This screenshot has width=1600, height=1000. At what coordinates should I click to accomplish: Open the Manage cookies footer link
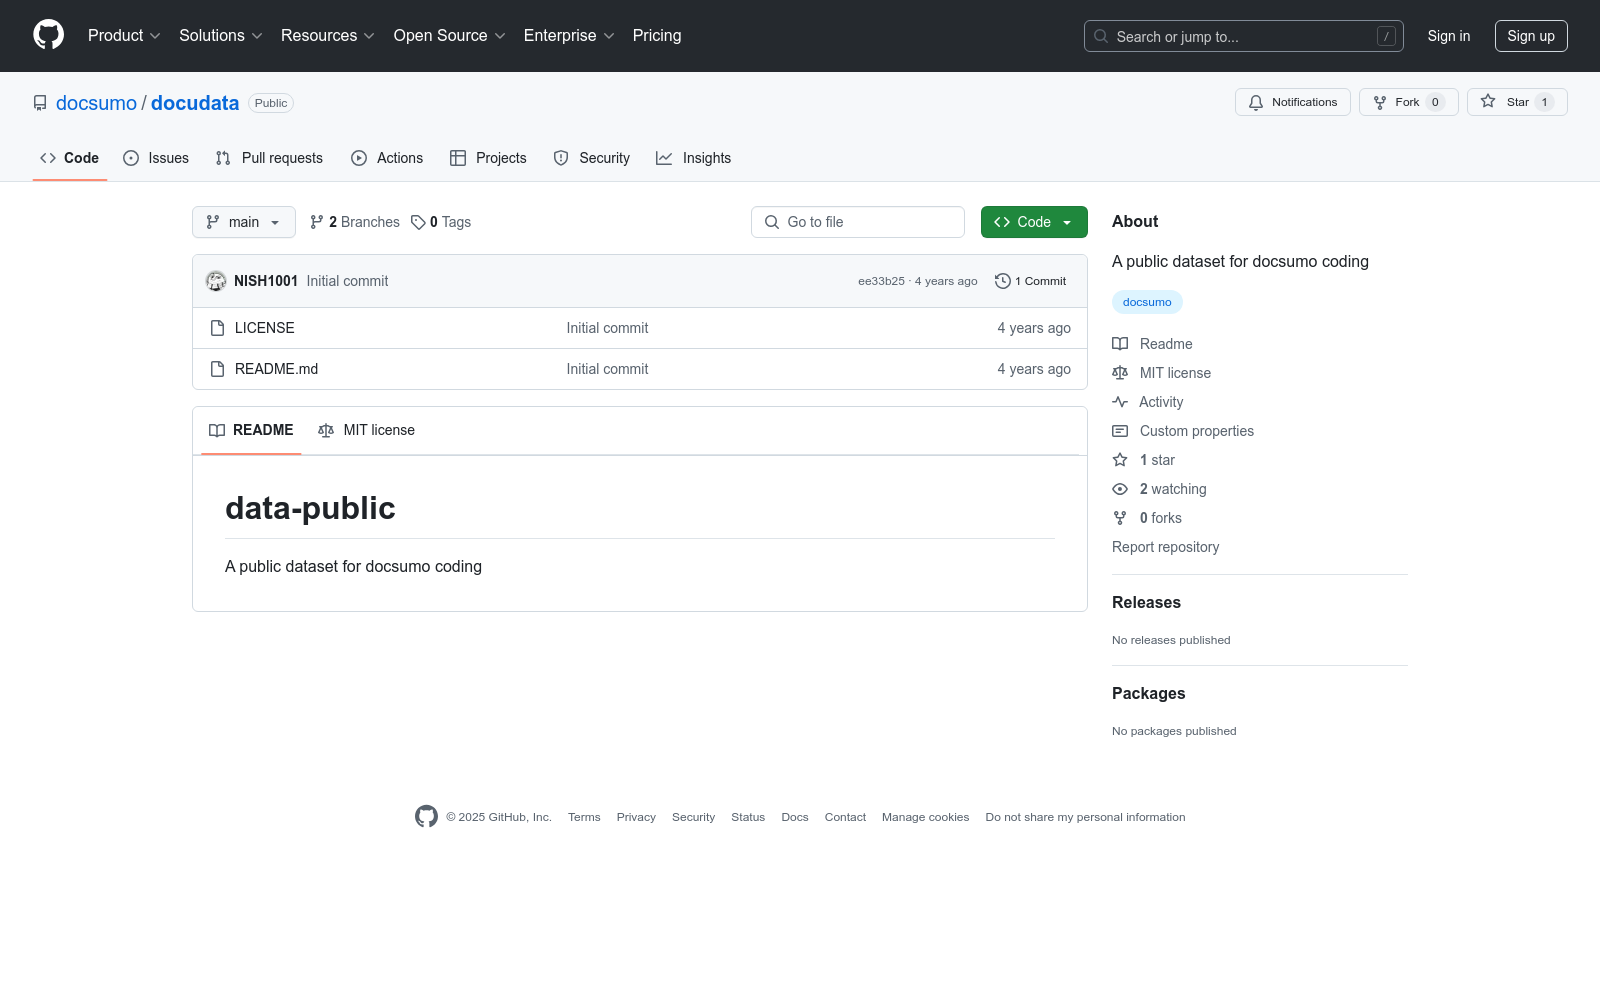tap(926, 817)
